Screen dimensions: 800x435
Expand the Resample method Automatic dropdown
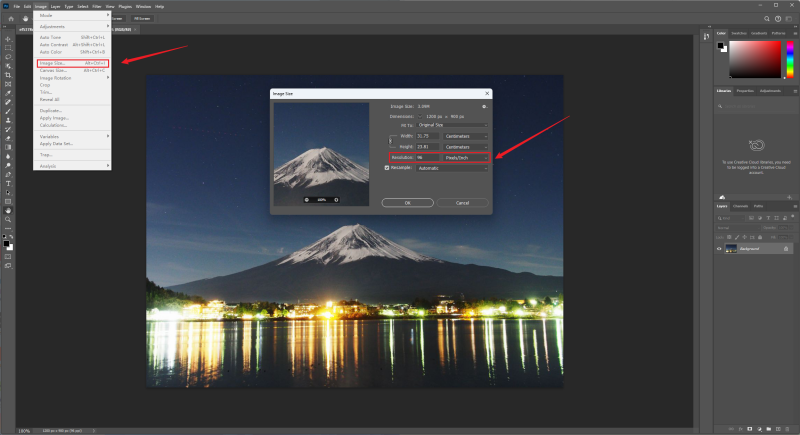pos(449,168)
